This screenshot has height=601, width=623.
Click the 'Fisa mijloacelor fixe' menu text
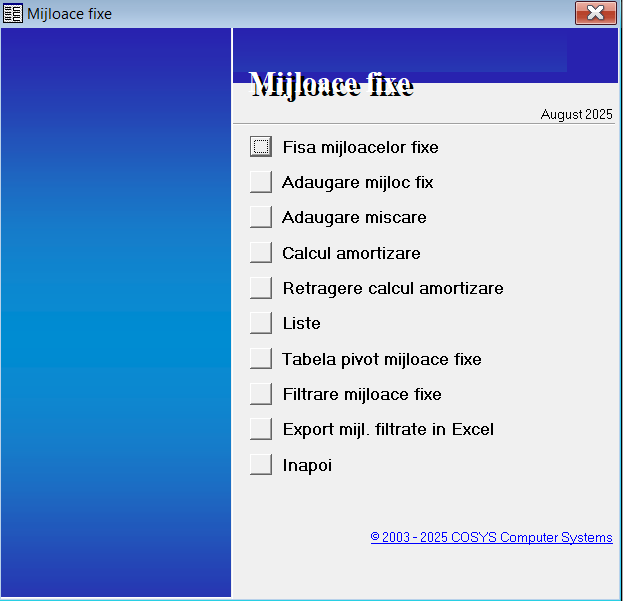click(360, 148)
